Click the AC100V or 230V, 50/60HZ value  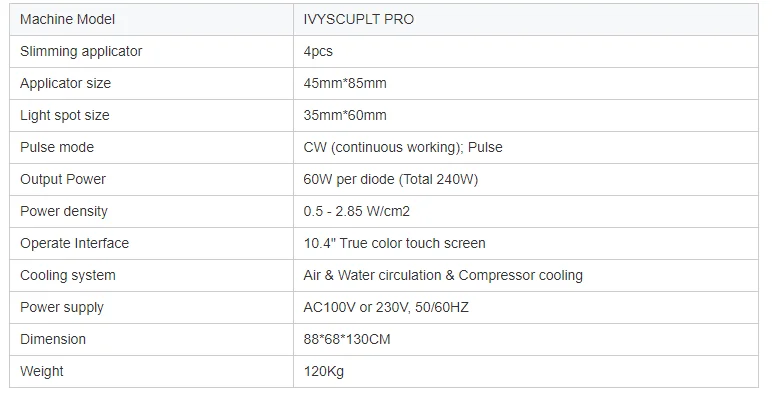[386, 307]
